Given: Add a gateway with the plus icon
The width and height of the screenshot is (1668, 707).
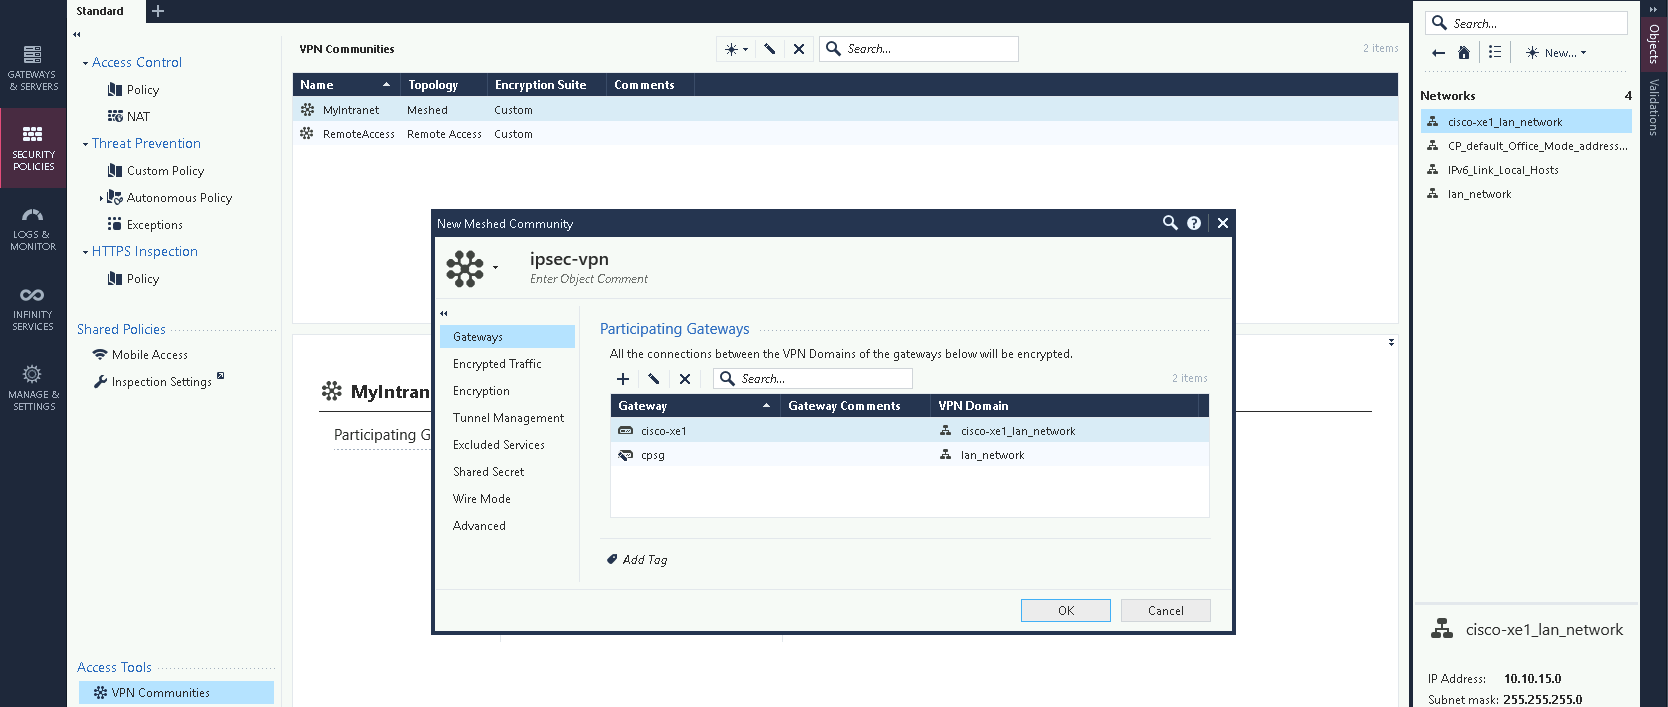Looking at the screenshot, I should coord(623,379).
